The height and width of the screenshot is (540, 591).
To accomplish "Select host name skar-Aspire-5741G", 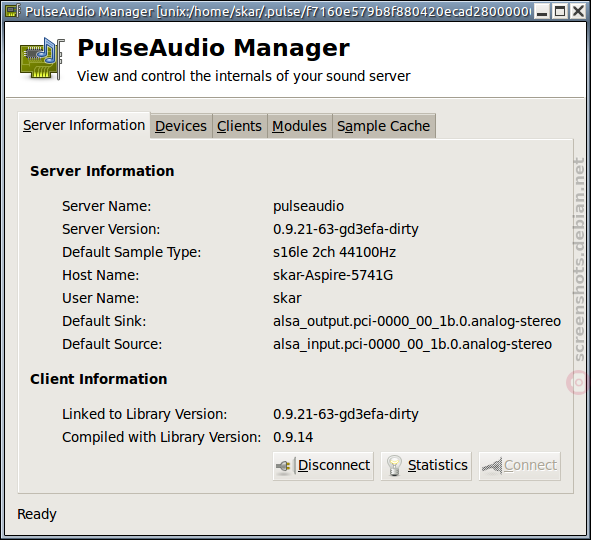I will pos(333,275).
